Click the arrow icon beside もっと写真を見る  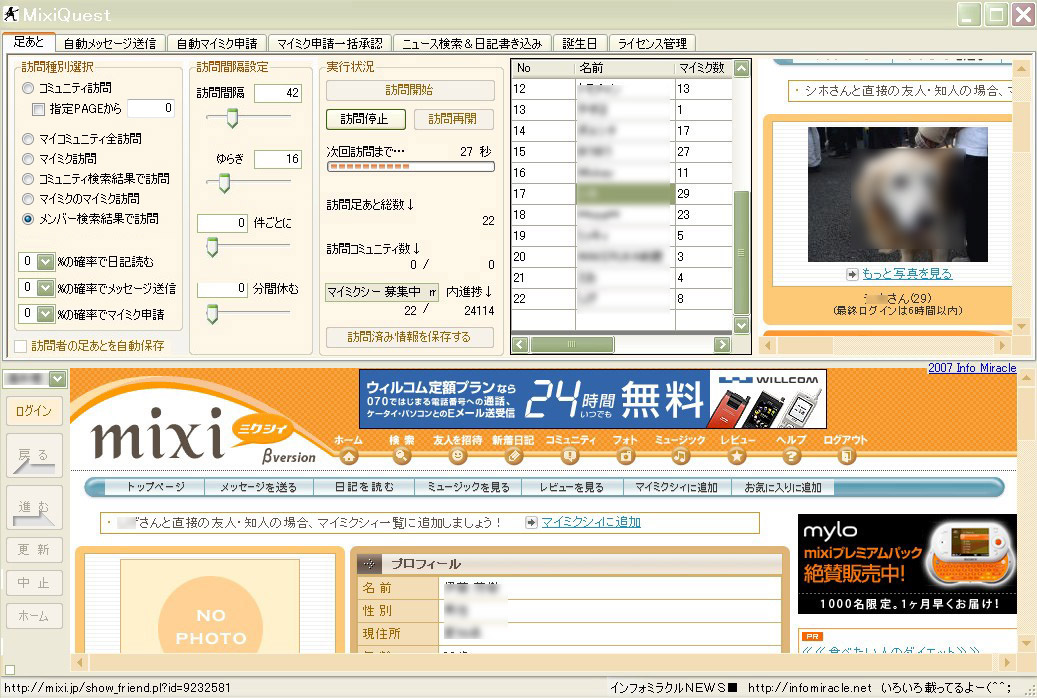[852, 274]
